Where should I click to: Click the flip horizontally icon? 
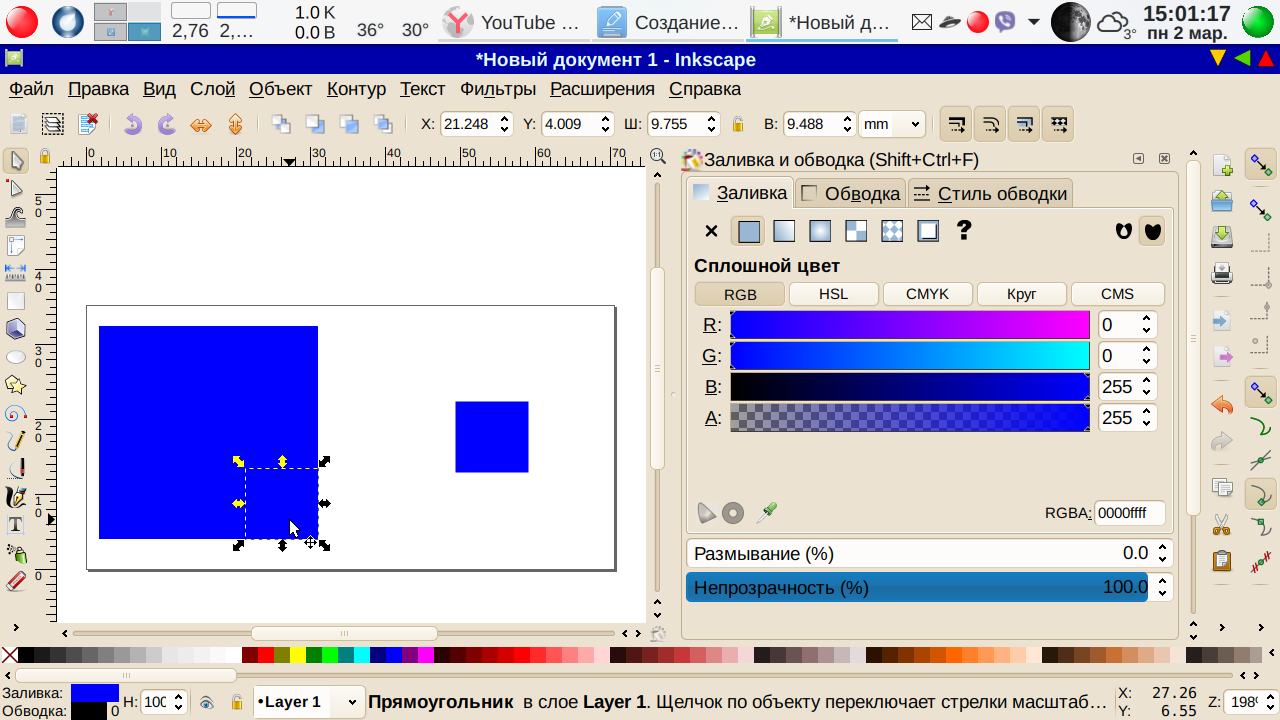click(201, 124)
